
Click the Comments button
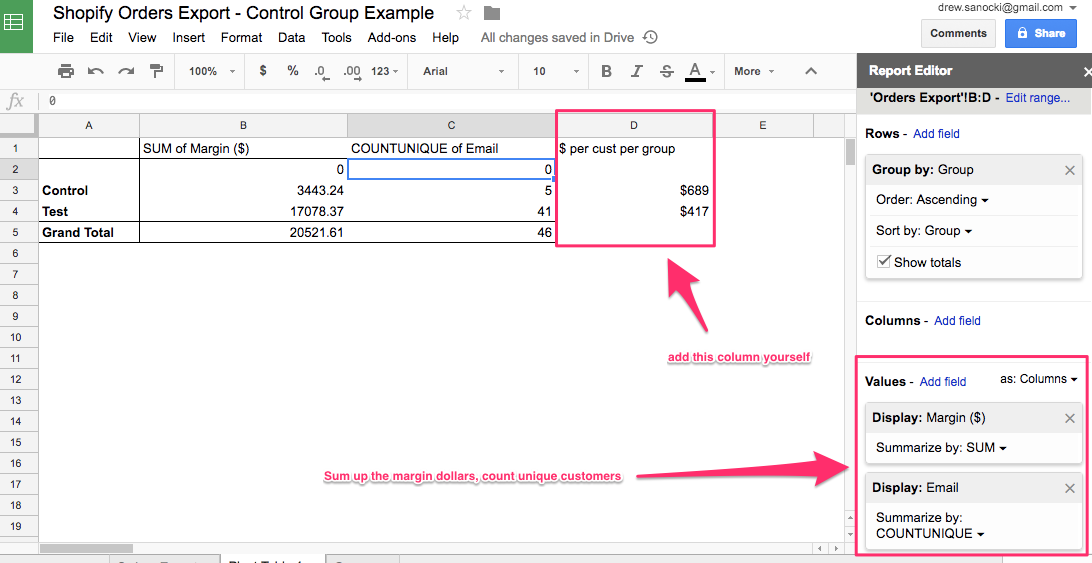pyautogui.click(x=958, y=33)
